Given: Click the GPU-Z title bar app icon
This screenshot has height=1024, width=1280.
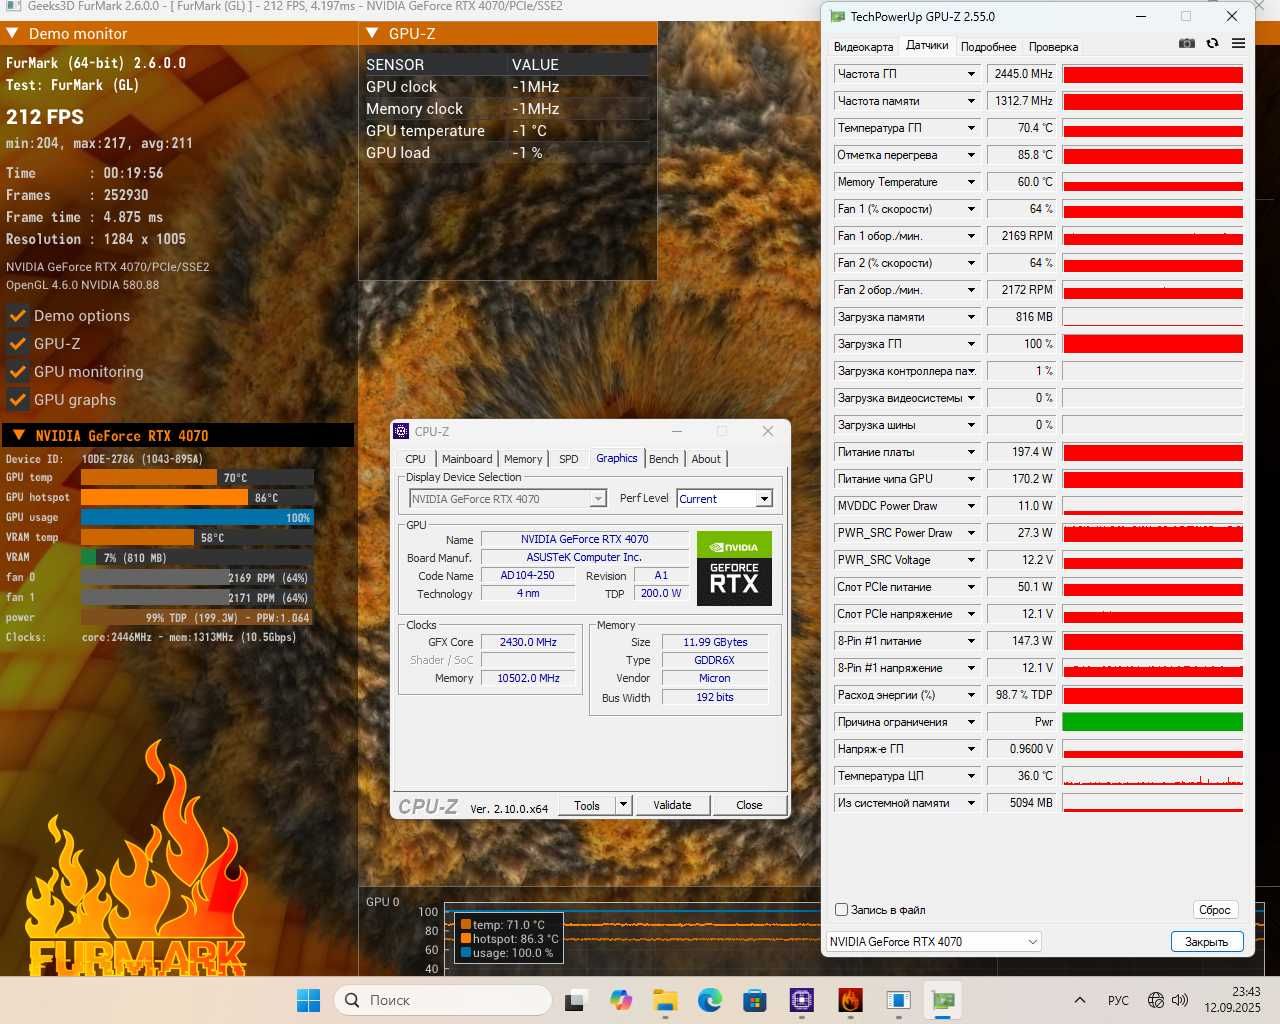Looking at the screenshot, I should (837, 16).
